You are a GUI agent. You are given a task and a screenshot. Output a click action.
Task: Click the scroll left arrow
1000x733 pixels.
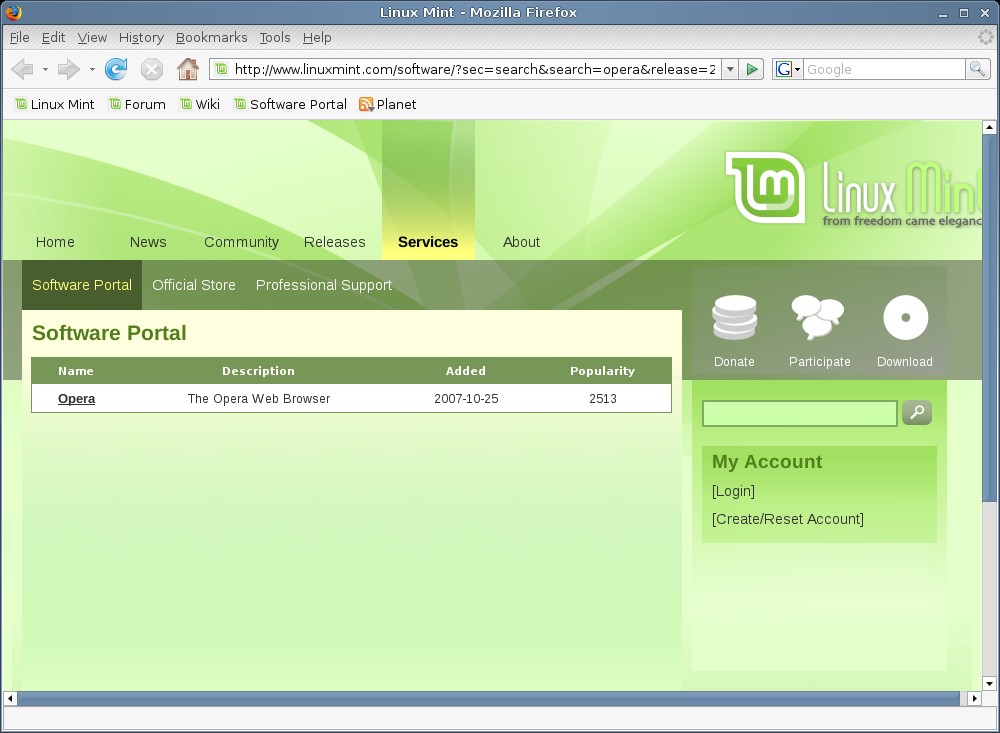(x=10, y=699)
